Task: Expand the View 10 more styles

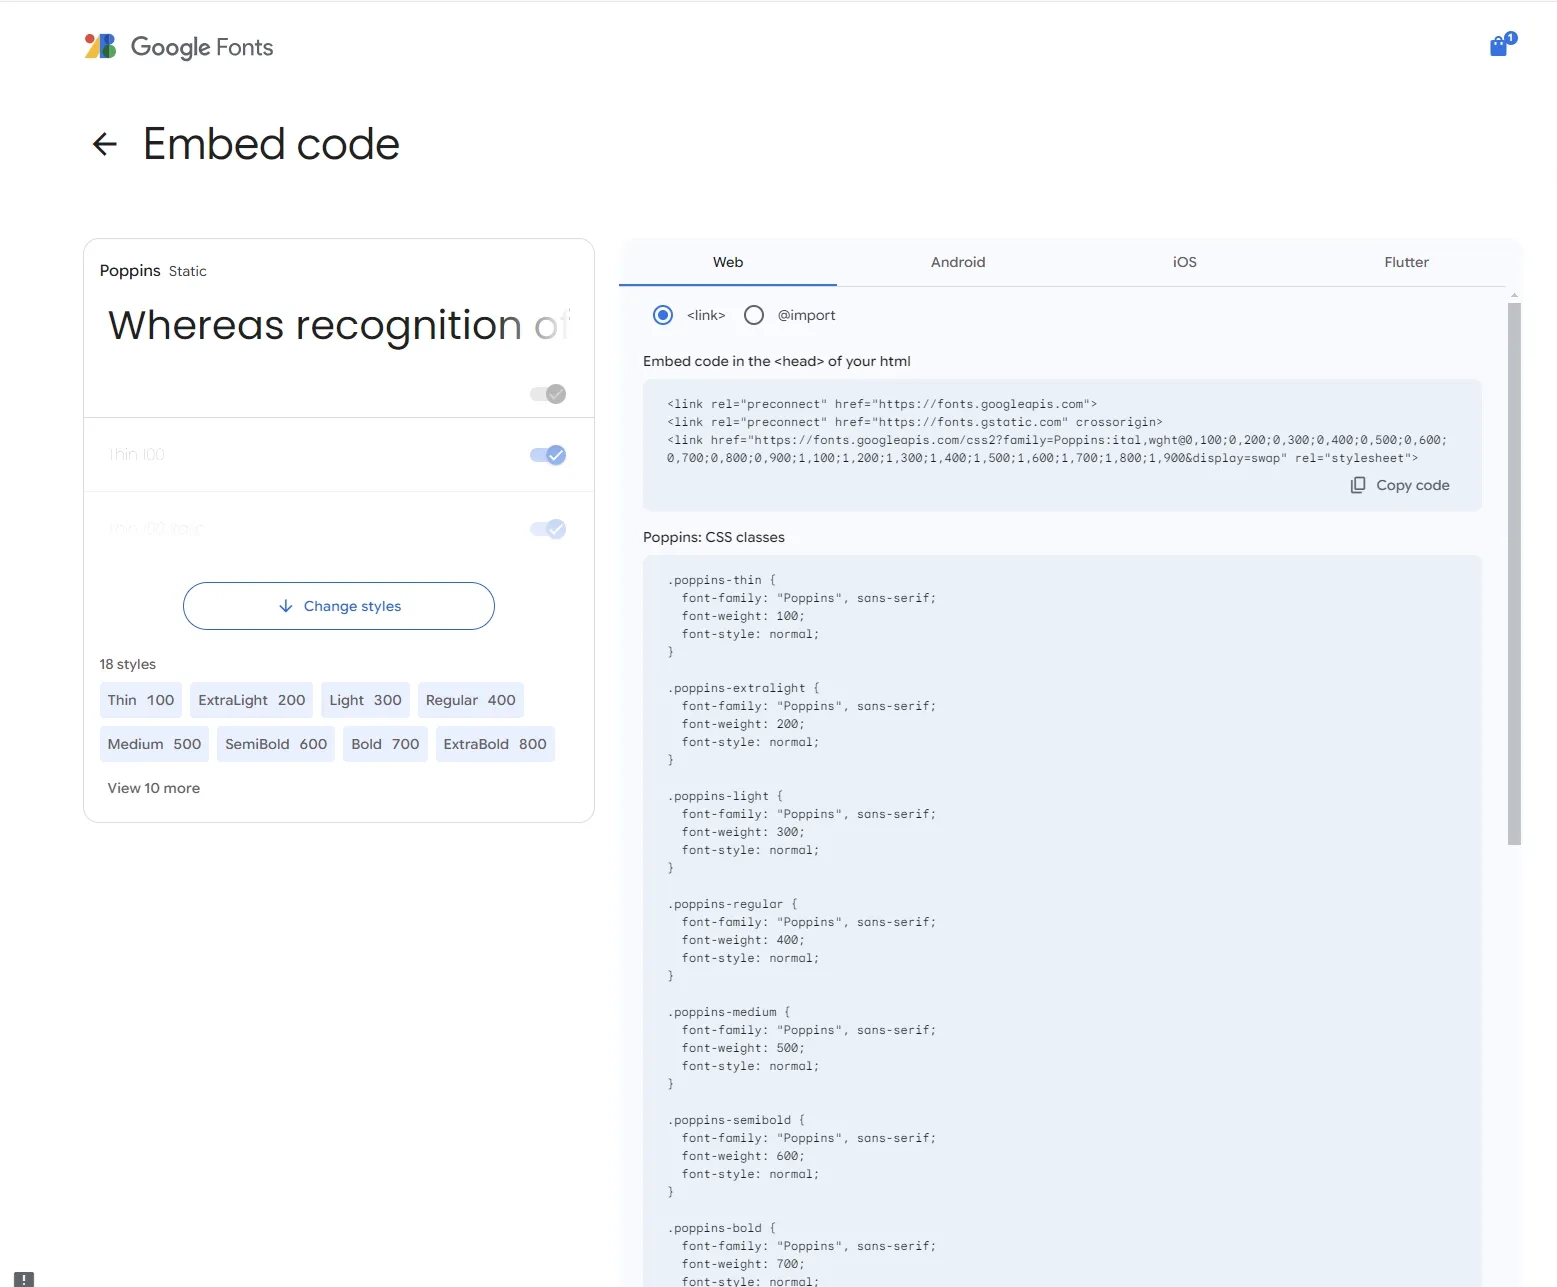Action: click(x=154, y=788)
